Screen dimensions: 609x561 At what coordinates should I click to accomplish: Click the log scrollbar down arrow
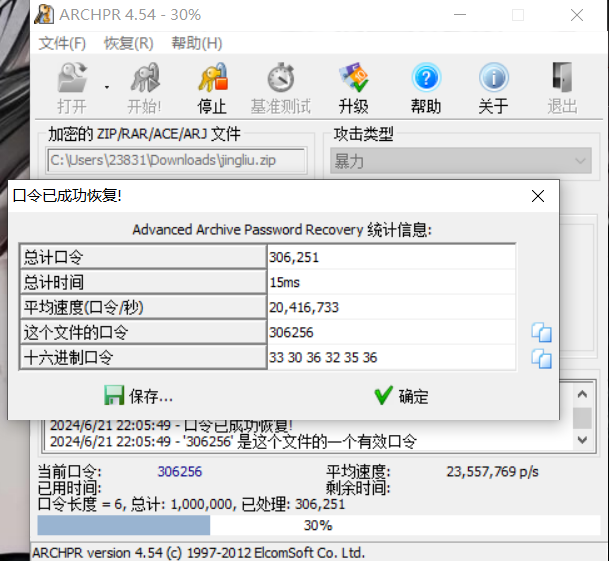[582, 440]
